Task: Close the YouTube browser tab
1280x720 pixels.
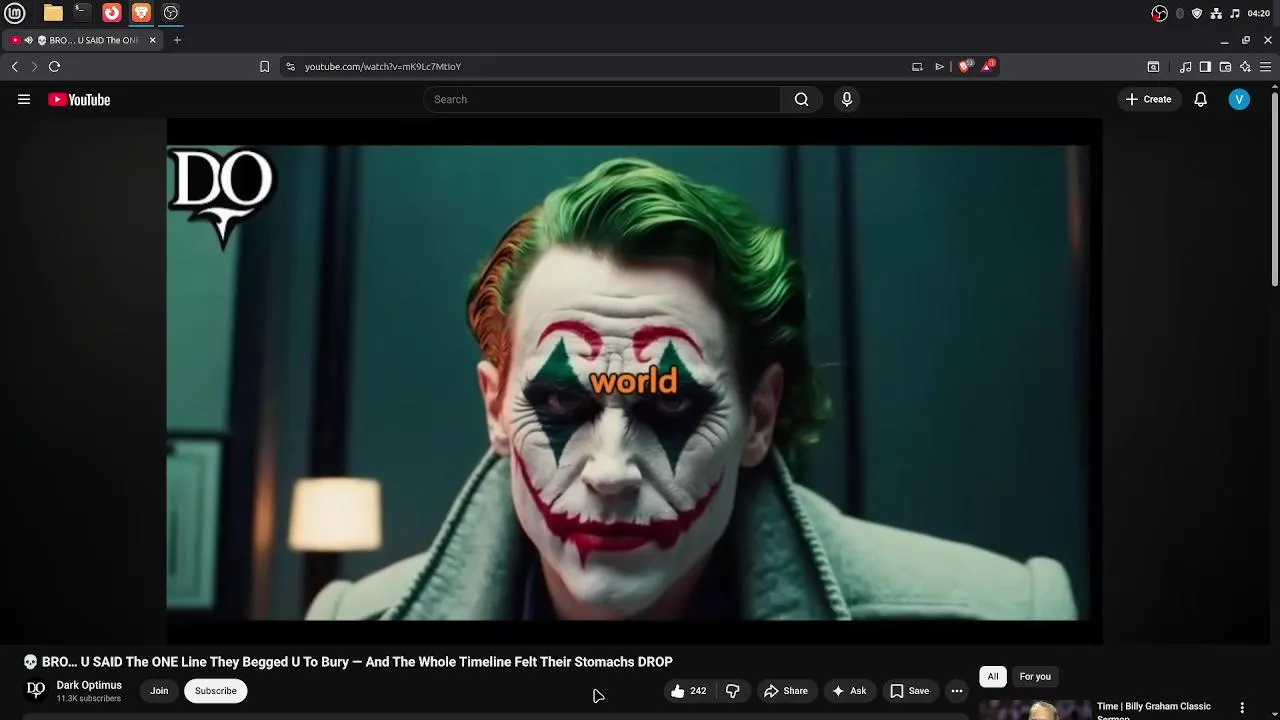Action: click(x=152, y=40)
